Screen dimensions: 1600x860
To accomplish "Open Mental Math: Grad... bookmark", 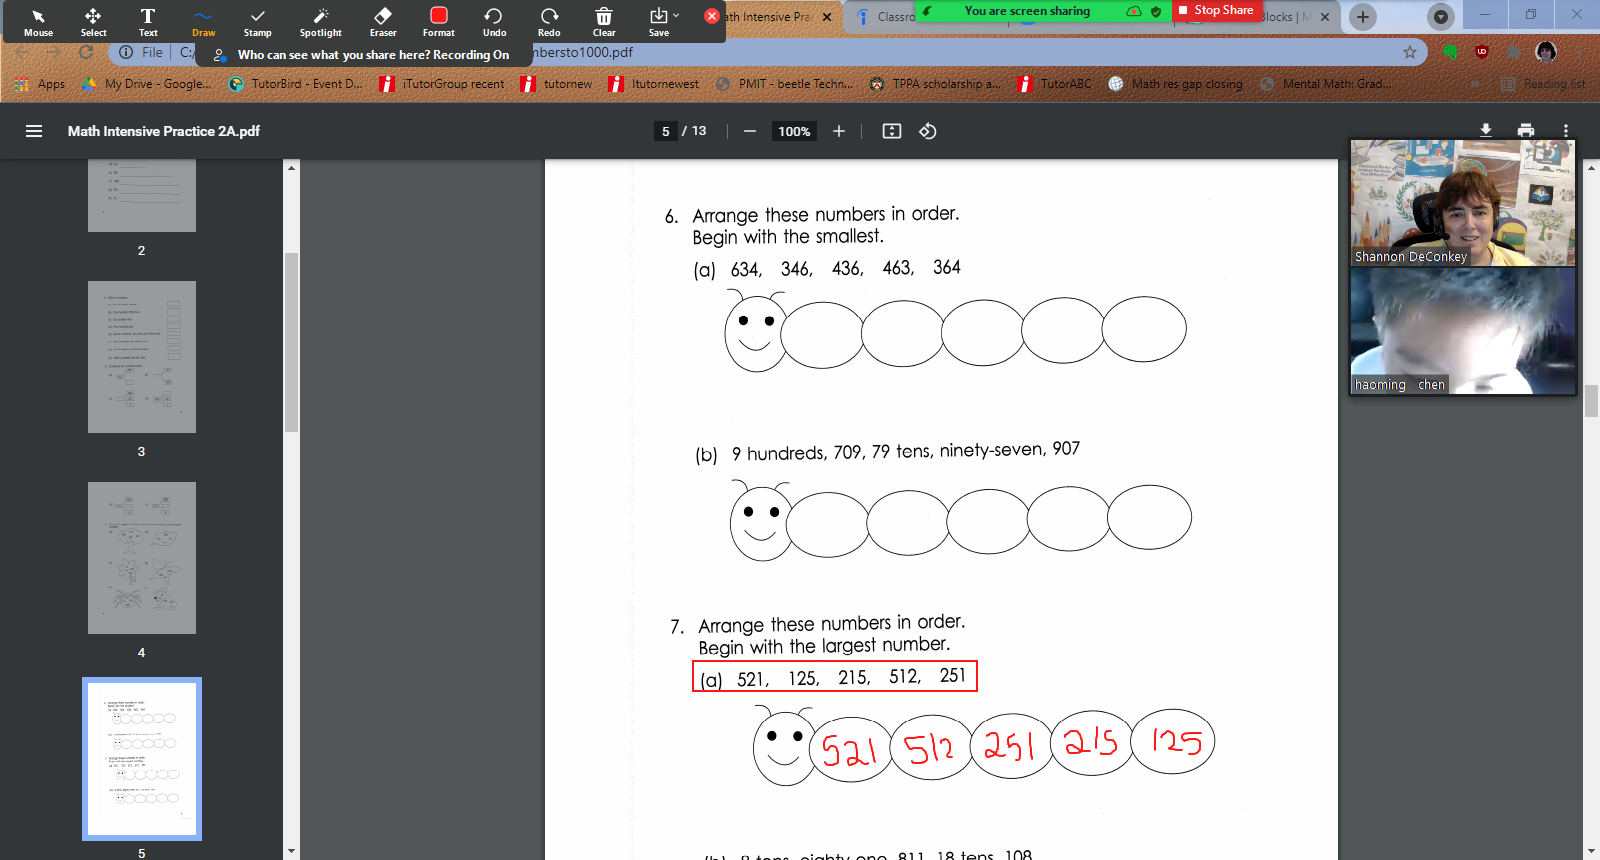I will tap(1325, 84).
